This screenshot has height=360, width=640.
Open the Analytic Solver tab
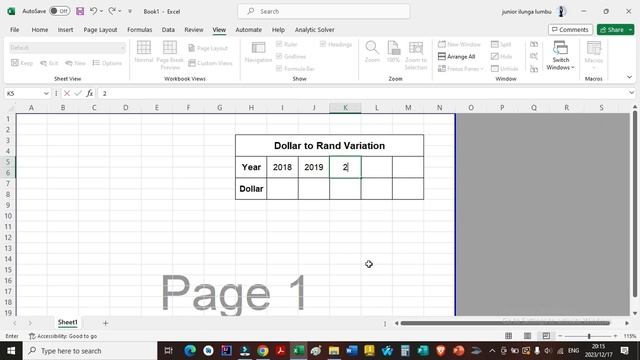(314, 30)
